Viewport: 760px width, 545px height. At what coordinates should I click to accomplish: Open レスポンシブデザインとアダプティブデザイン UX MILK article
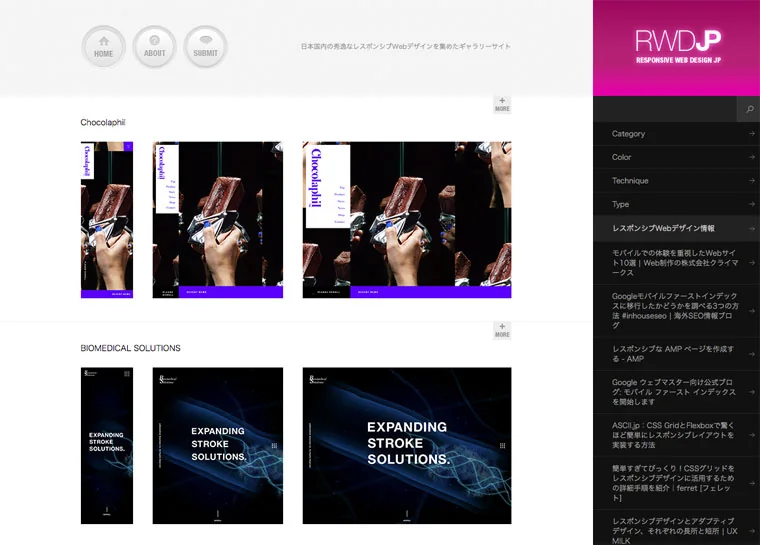pyautogui.click(x=677, y=528)
